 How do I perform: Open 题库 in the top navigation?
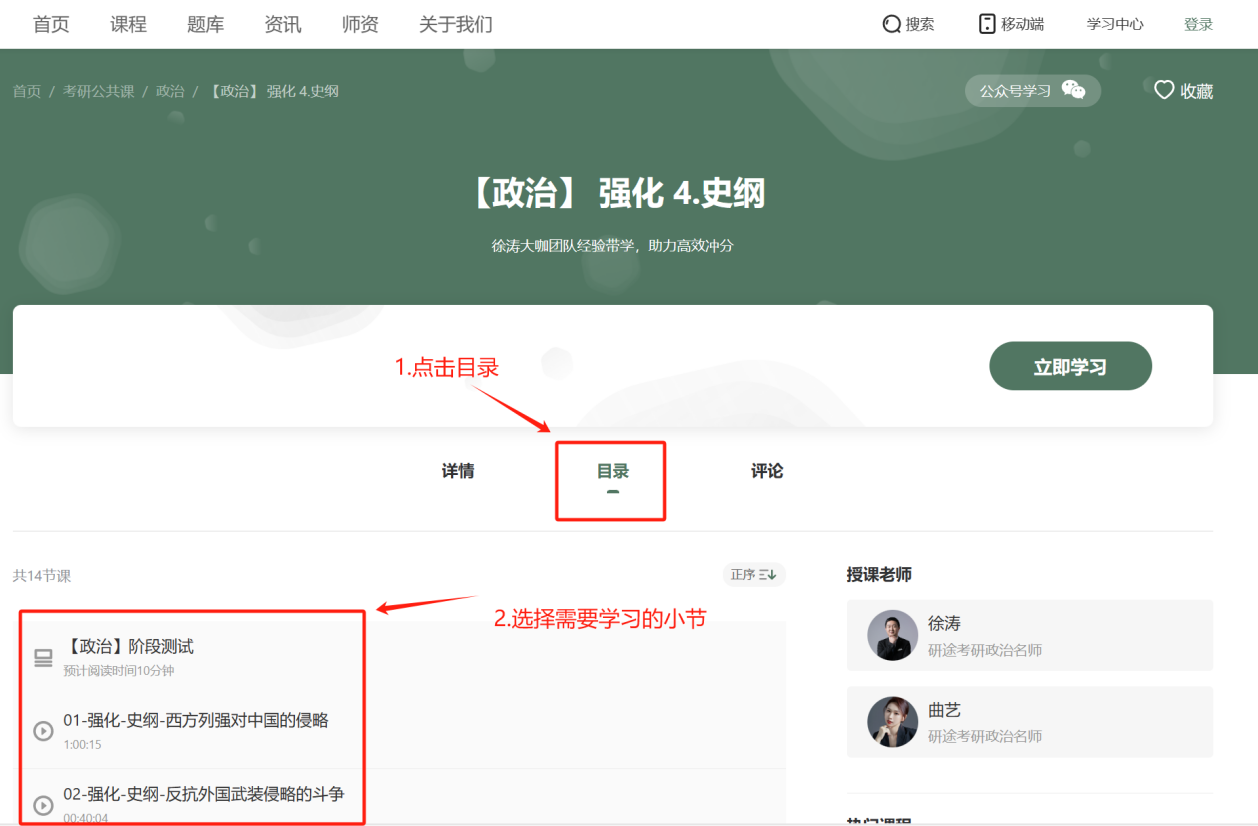point(205,24)
